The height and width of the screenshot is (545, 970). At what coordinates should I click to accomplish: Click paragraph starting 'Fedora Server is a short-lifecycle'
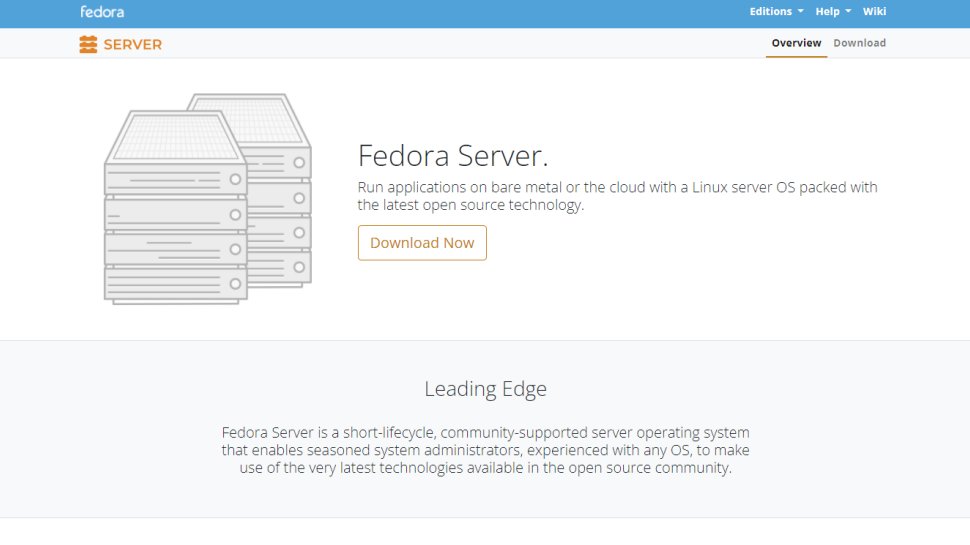[485, 450]
